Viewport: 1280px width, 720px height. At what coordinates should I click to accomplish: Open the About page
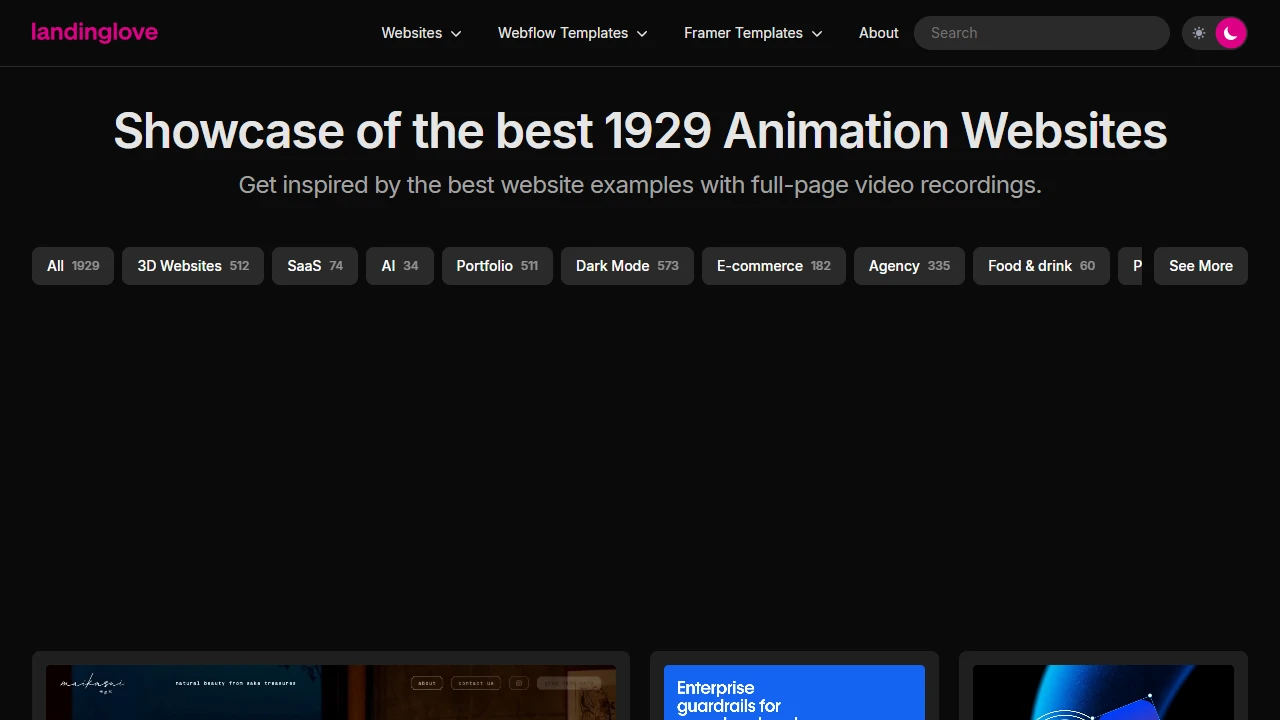[x=878, y=33]
